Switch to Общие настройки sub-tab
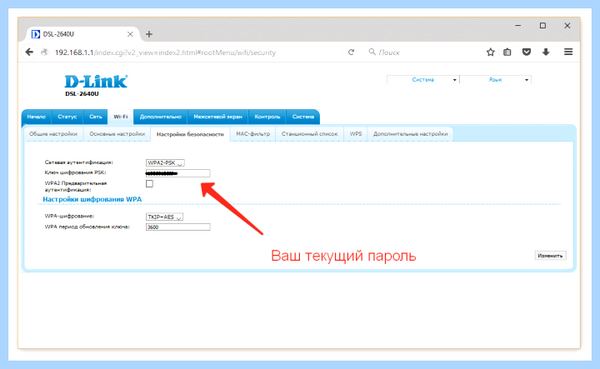Viewport: 600px width, 369px height. [x=53, y=134]
